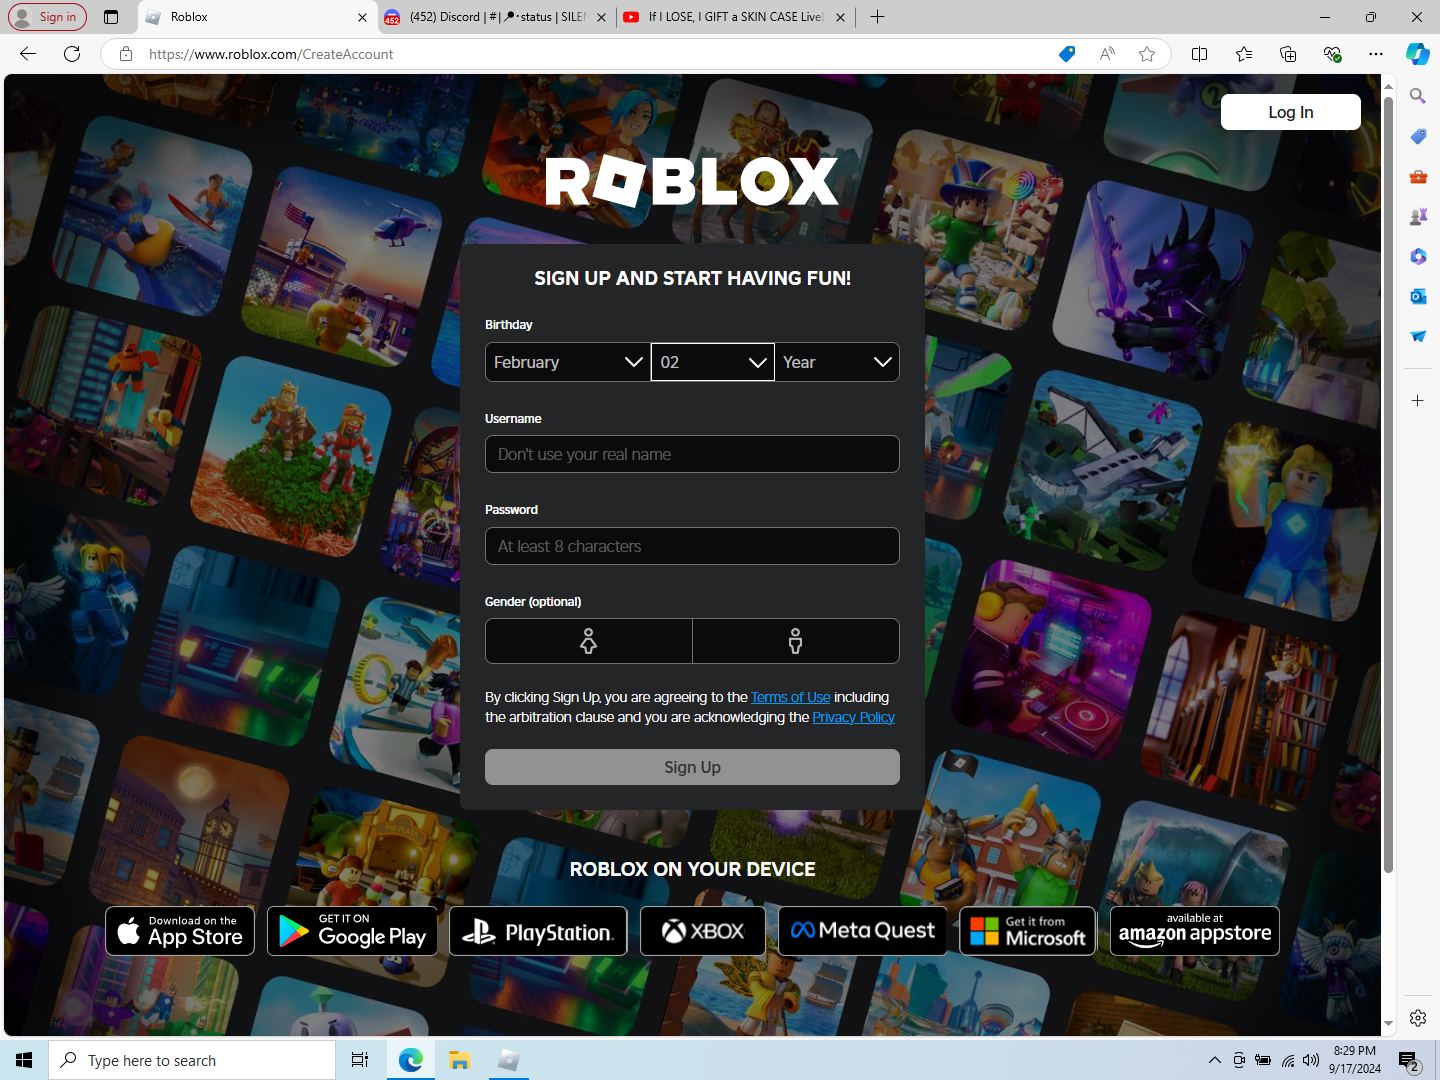Go back to the previous page
1440x1080 pixels.
(x=28, y=54)
